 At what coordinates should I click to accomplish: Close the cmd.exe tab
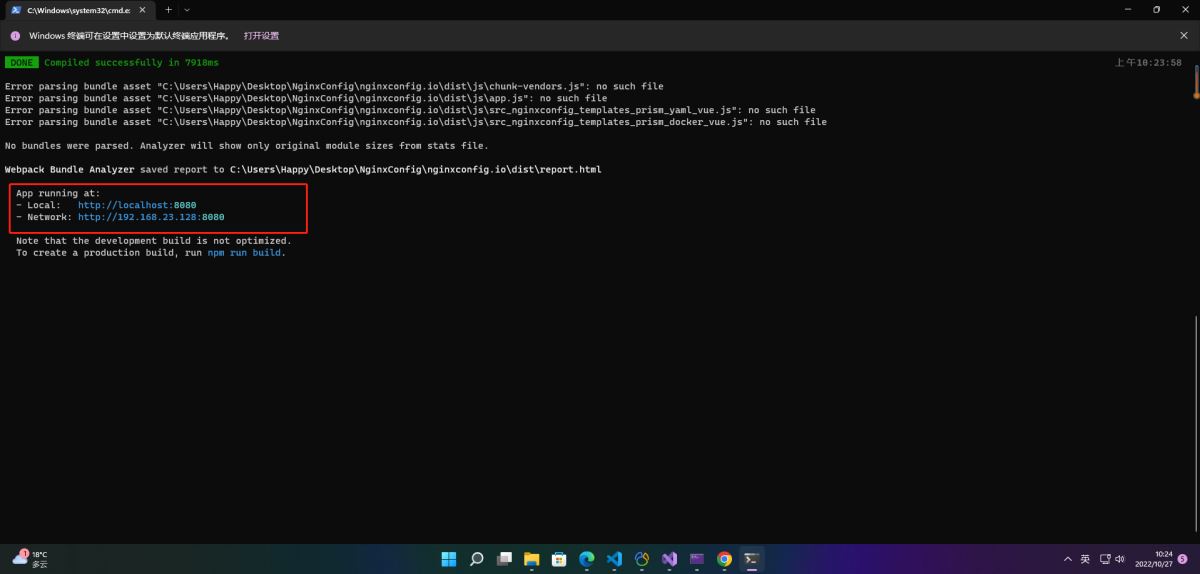pyautogui.click(x=140, y=9)
